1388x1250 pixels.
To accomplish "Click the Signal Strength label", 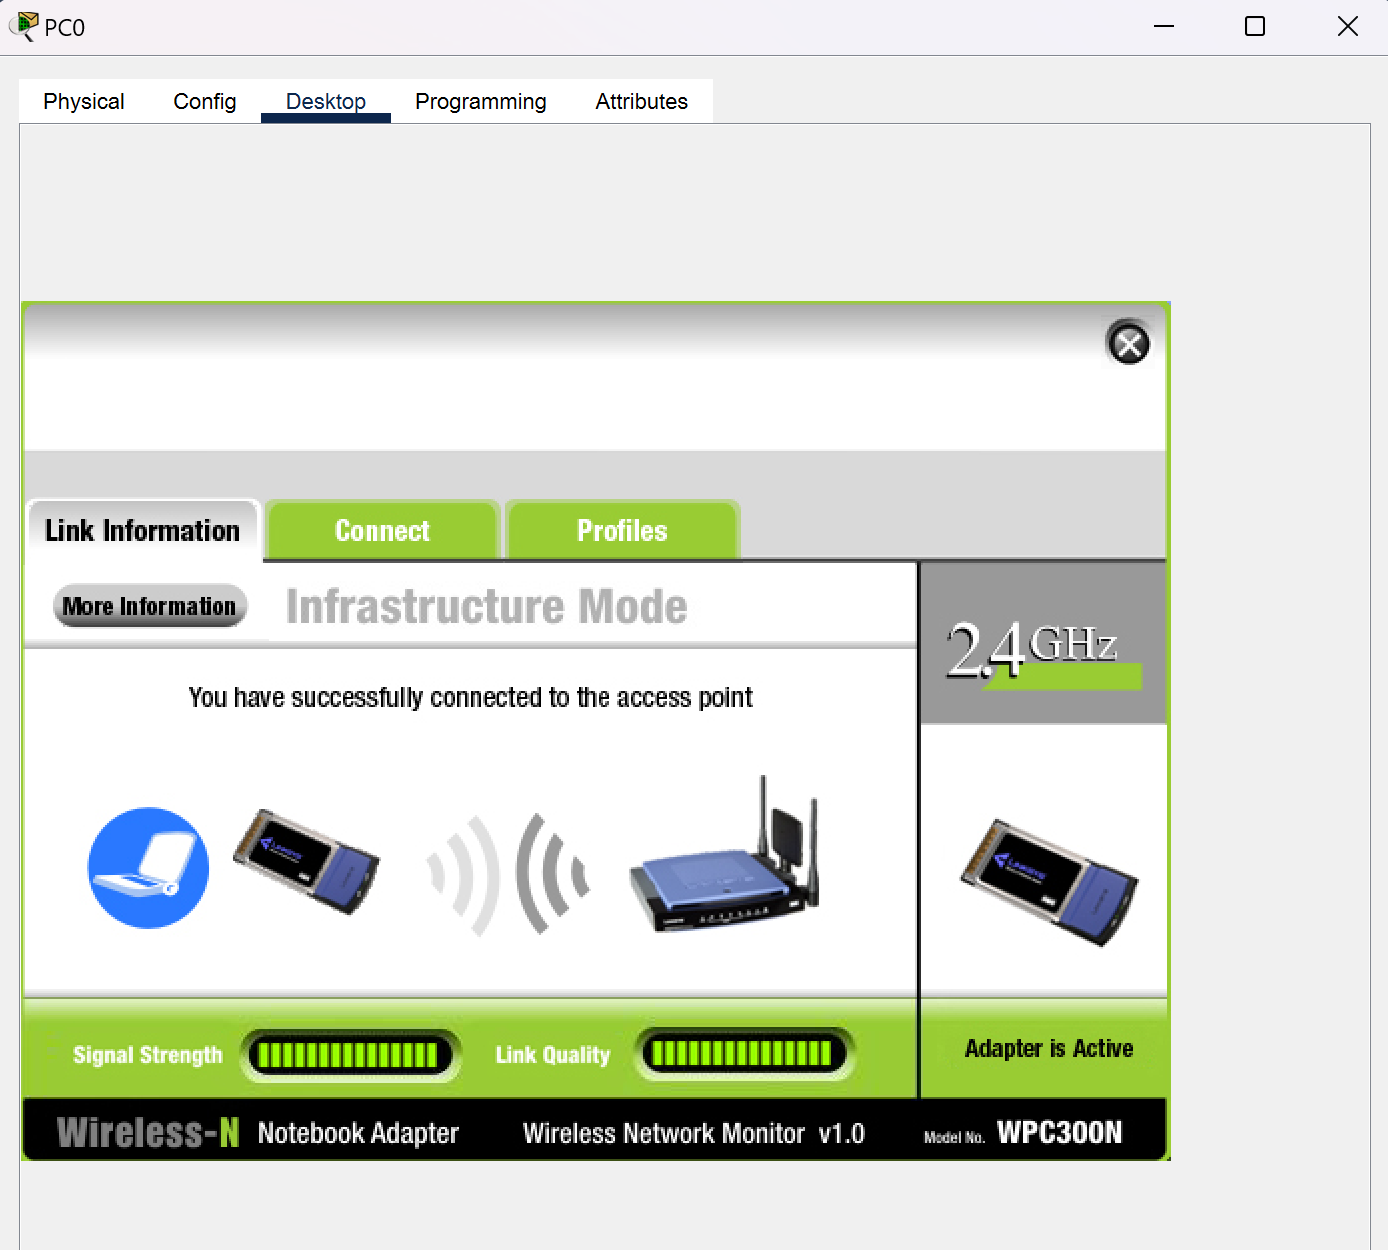I will click(148, 1055).
